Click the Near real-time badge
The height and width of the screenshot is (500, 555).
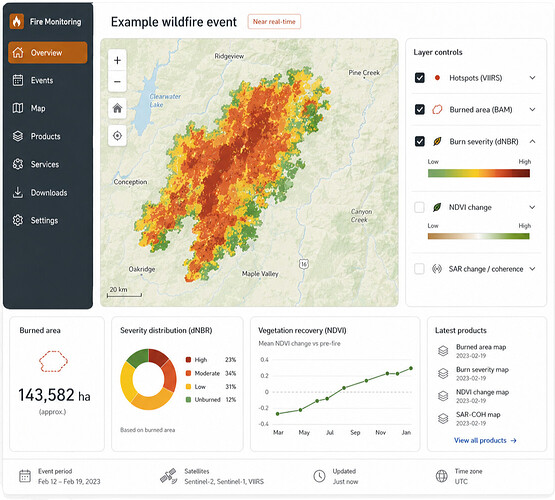(274, 22)
